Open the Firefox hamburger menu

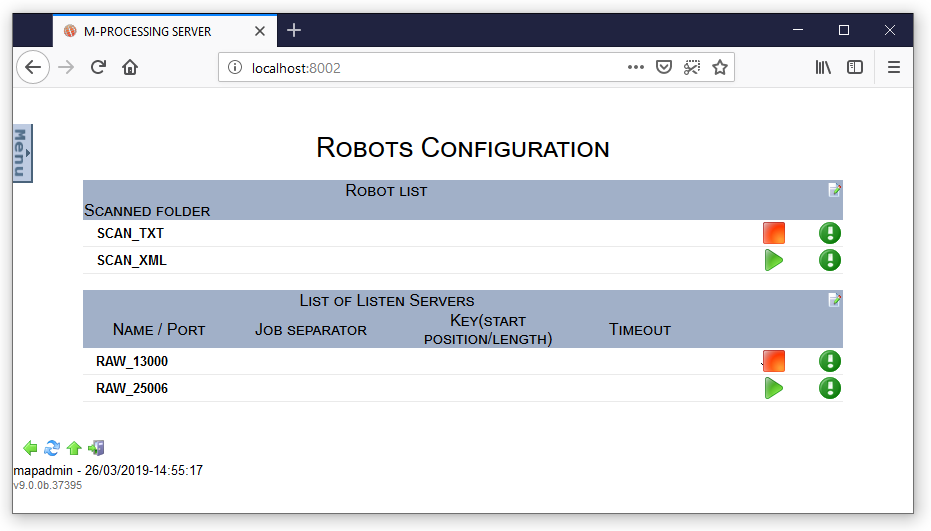[894, 67]
